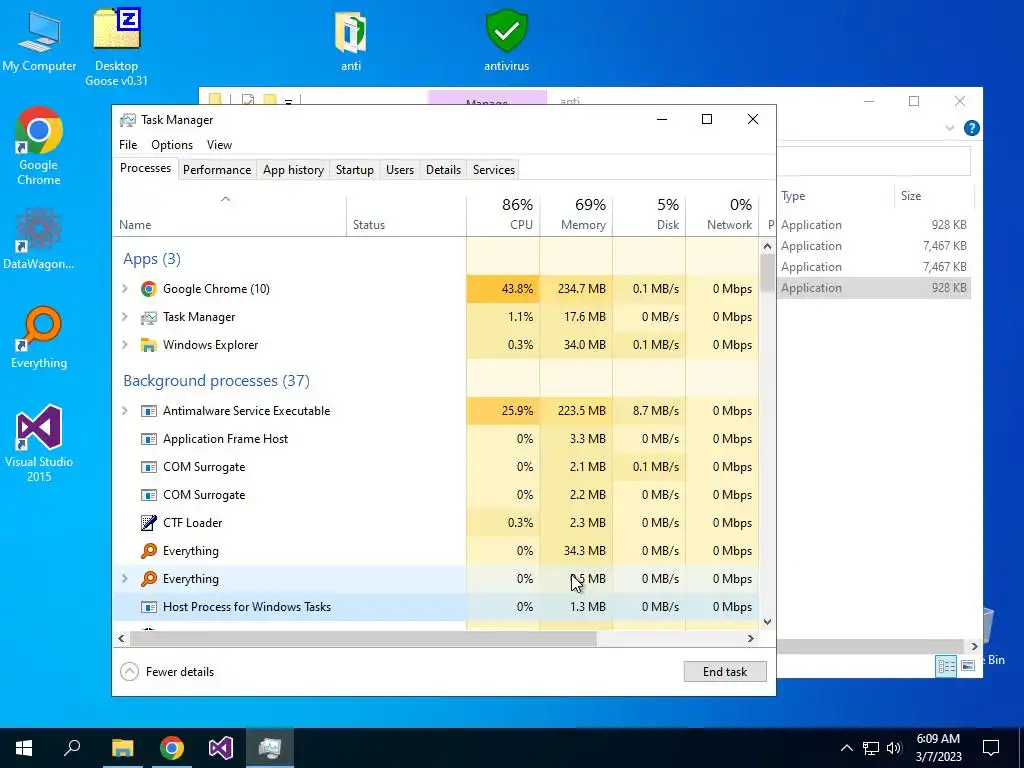The image size is (1024, 768).
Task: Open the View menu
Action: click(x=219, y=144)
